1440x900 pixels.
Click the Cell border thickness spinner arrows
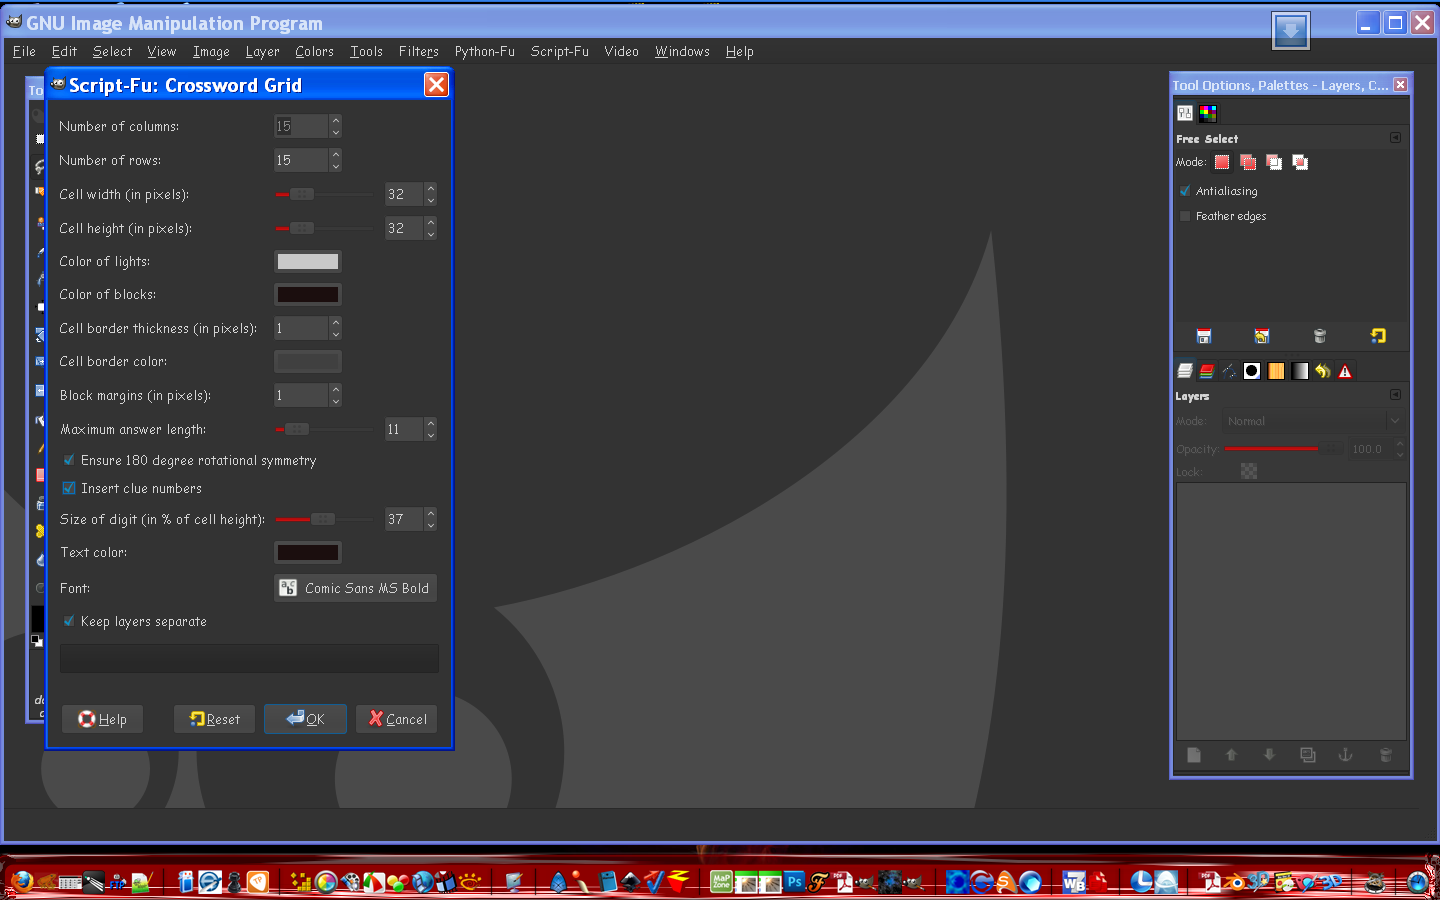tap(335, 328)
